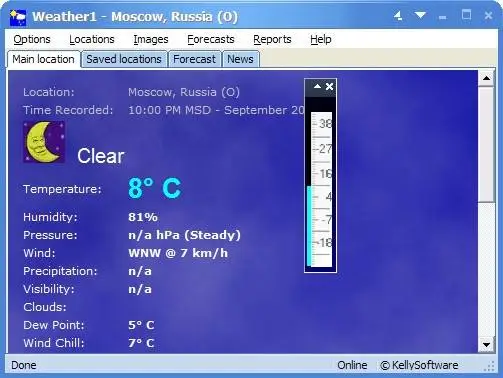Click the 7° C wind chill value
This screenshot has width=503, height=378.
tap(141, 343)
